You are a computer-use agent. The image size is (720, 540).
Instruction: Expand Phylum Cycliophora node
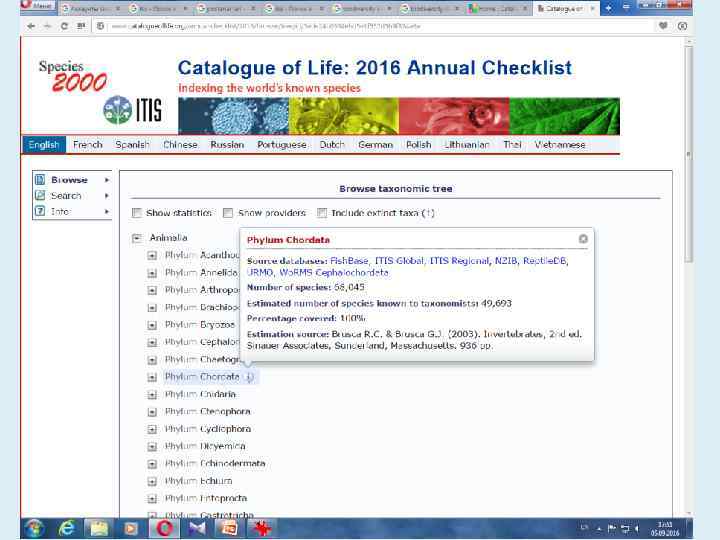pyautogui.click(x=152, y=429)
